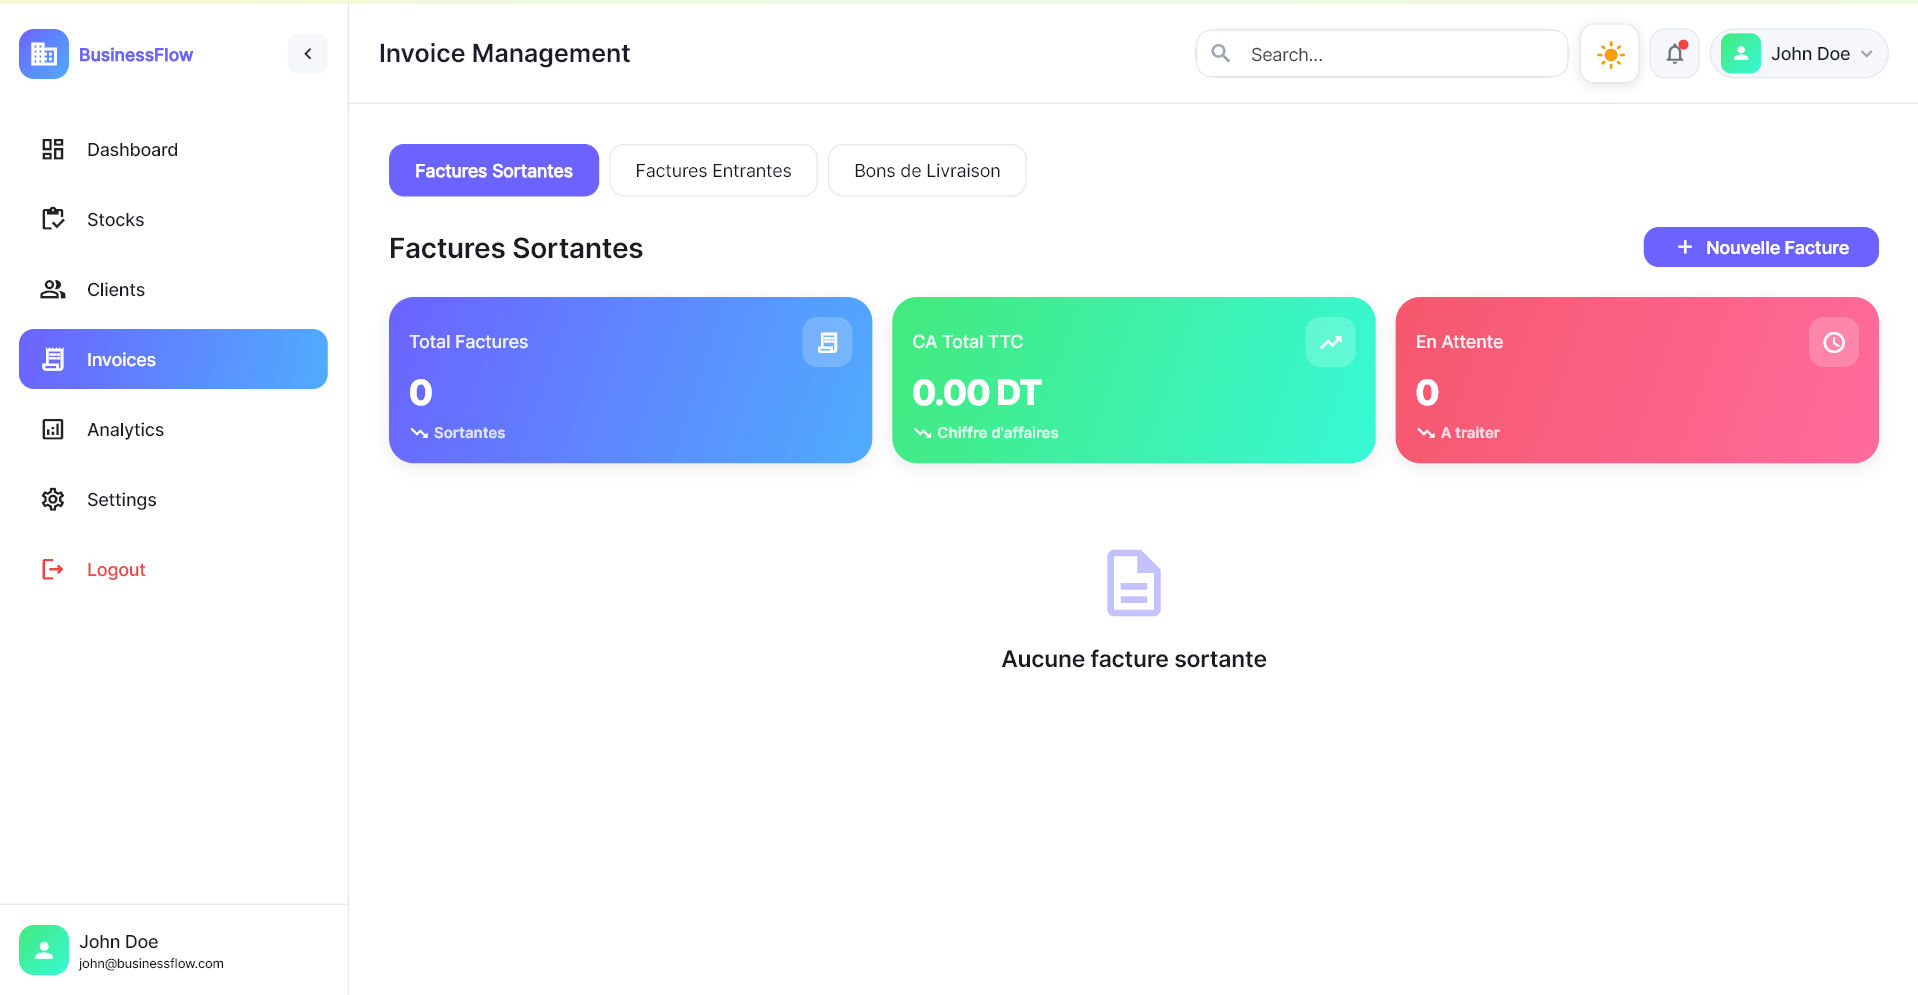Image resolution: width=1918 pixels, height=995 pixels.
Task: Toggle light/dark theme with sun icon
Action: tap(1609, 53)
